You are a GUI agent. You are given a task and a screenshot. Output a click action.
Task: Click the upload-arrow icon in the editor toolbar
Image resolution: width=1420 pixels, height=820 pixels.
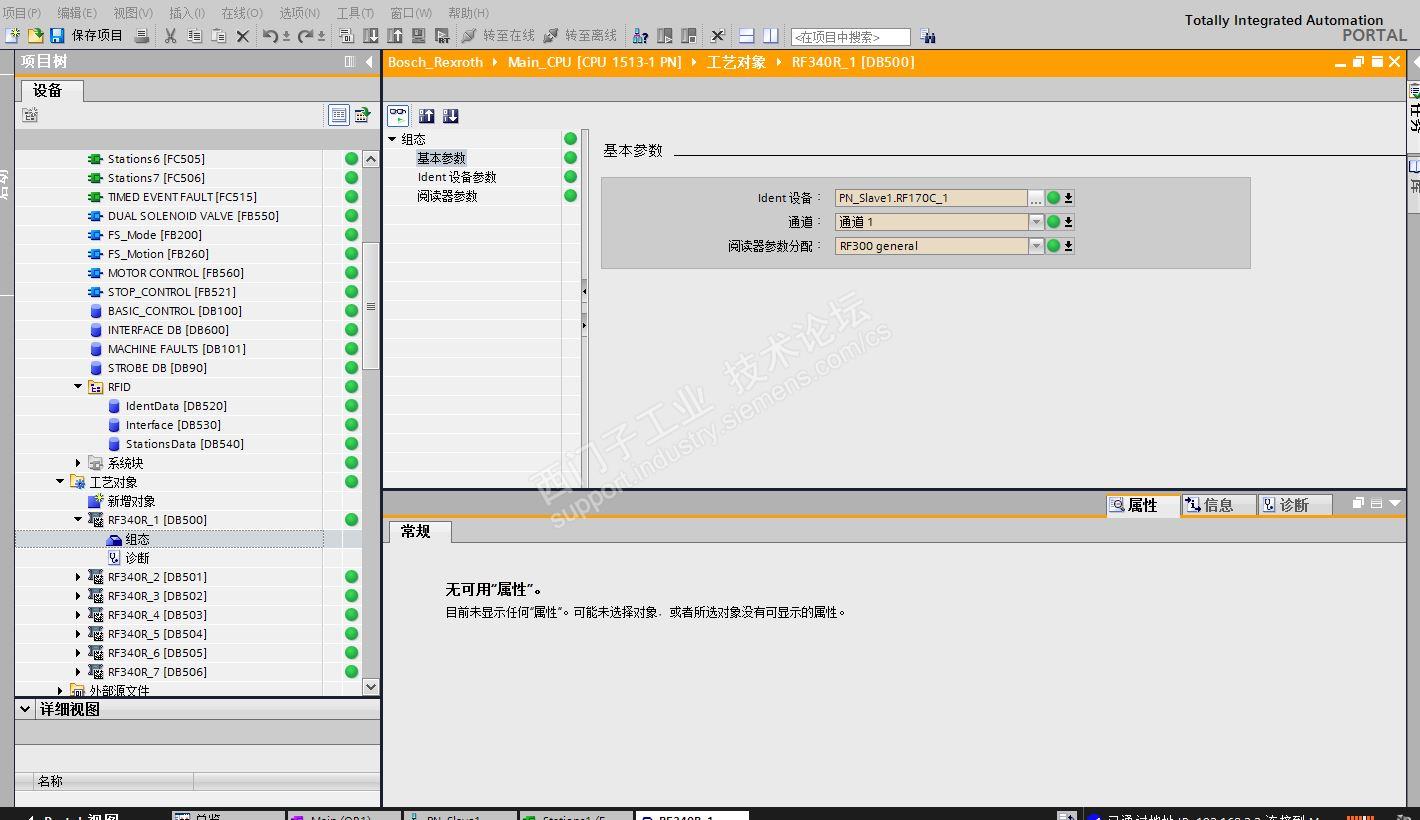coord(427,116)
